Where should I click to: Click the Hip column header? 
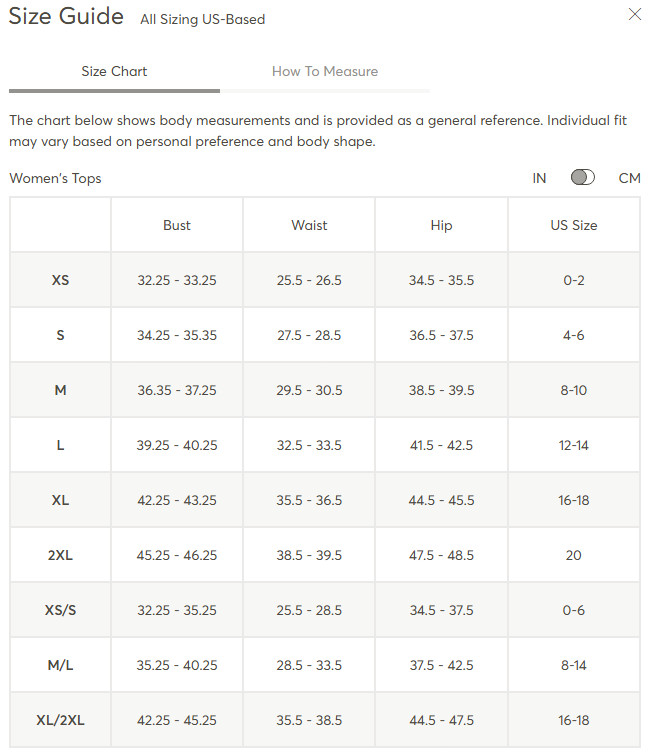(x=441, y=225)
